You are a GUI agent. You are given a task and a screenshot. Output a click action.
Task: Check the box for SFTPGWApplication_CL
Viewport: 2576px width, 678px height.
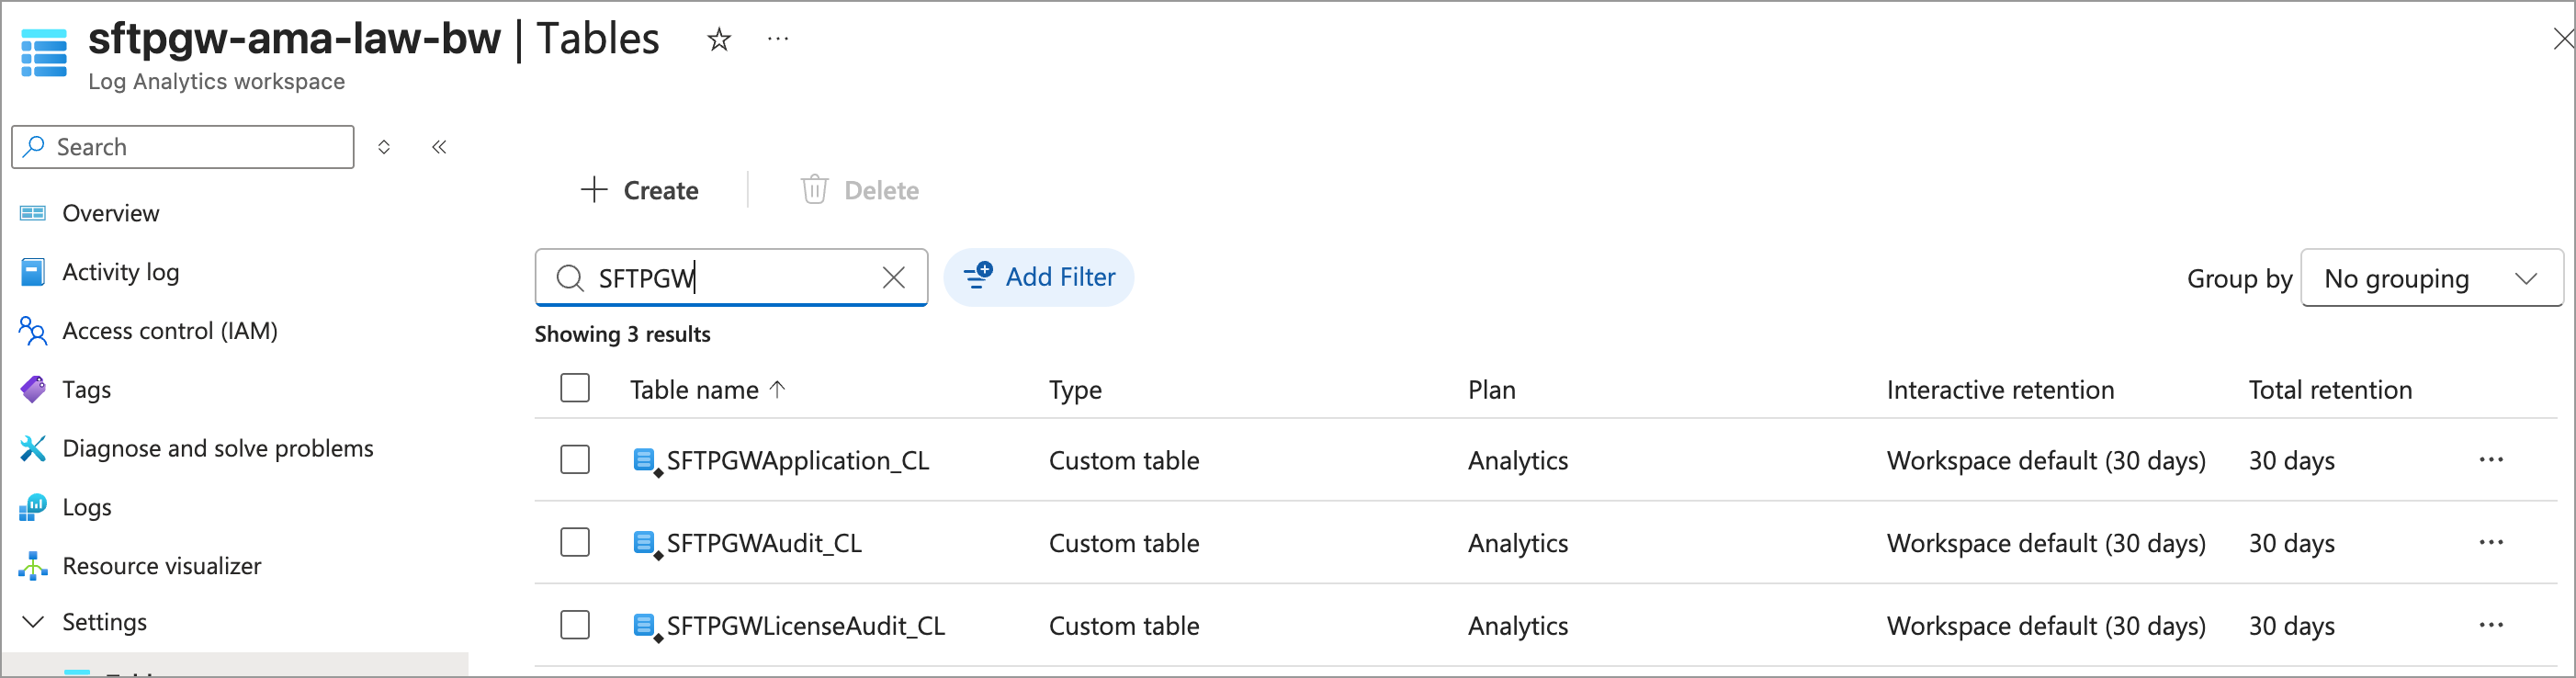pos(575,460)
